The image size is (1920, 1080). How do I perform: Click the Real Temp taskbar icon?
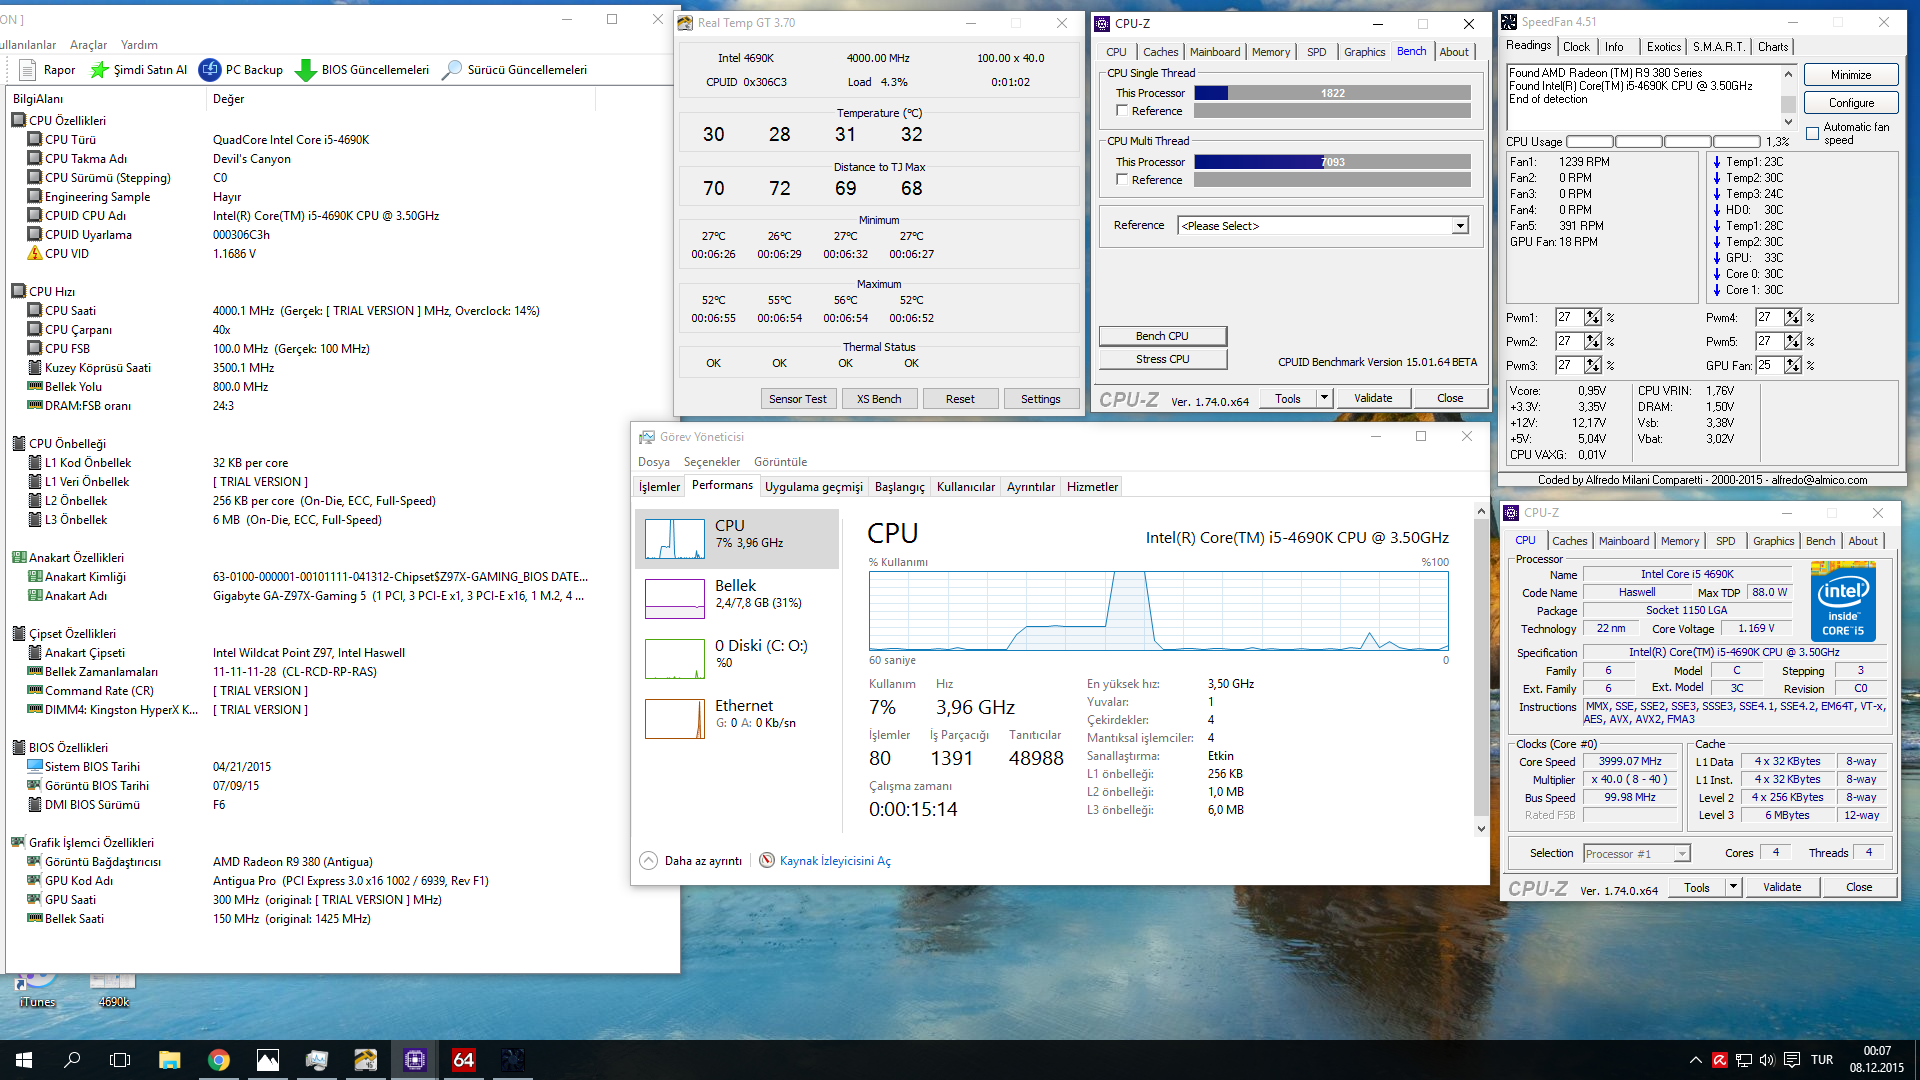365,1060
